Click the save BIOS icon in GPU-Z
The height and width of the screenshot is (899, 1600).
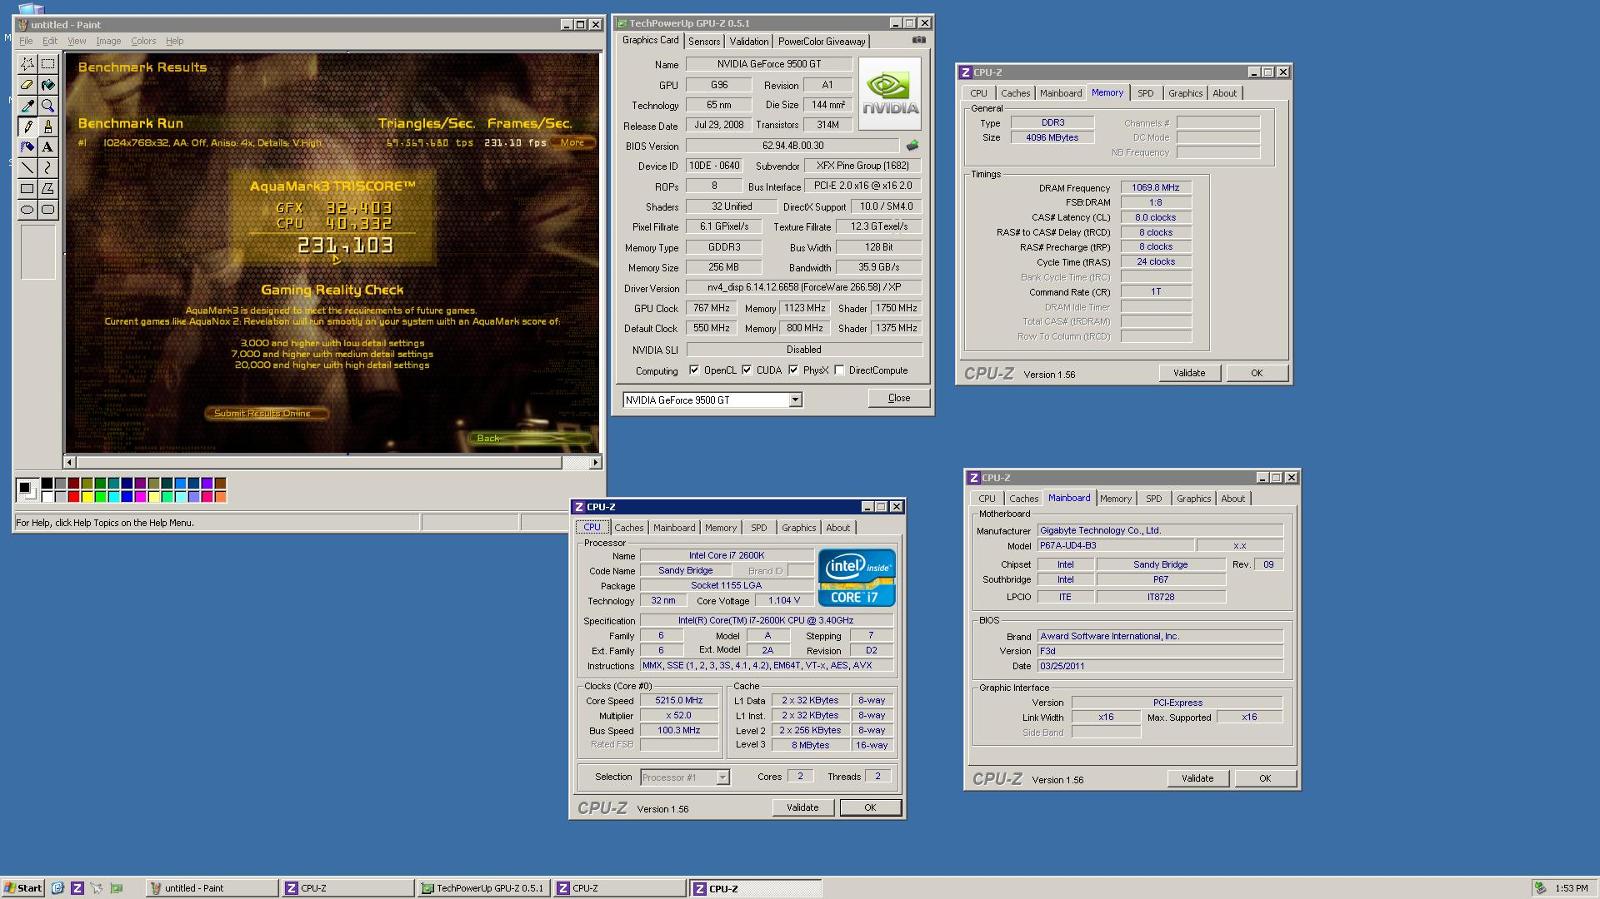click(912, 145)
